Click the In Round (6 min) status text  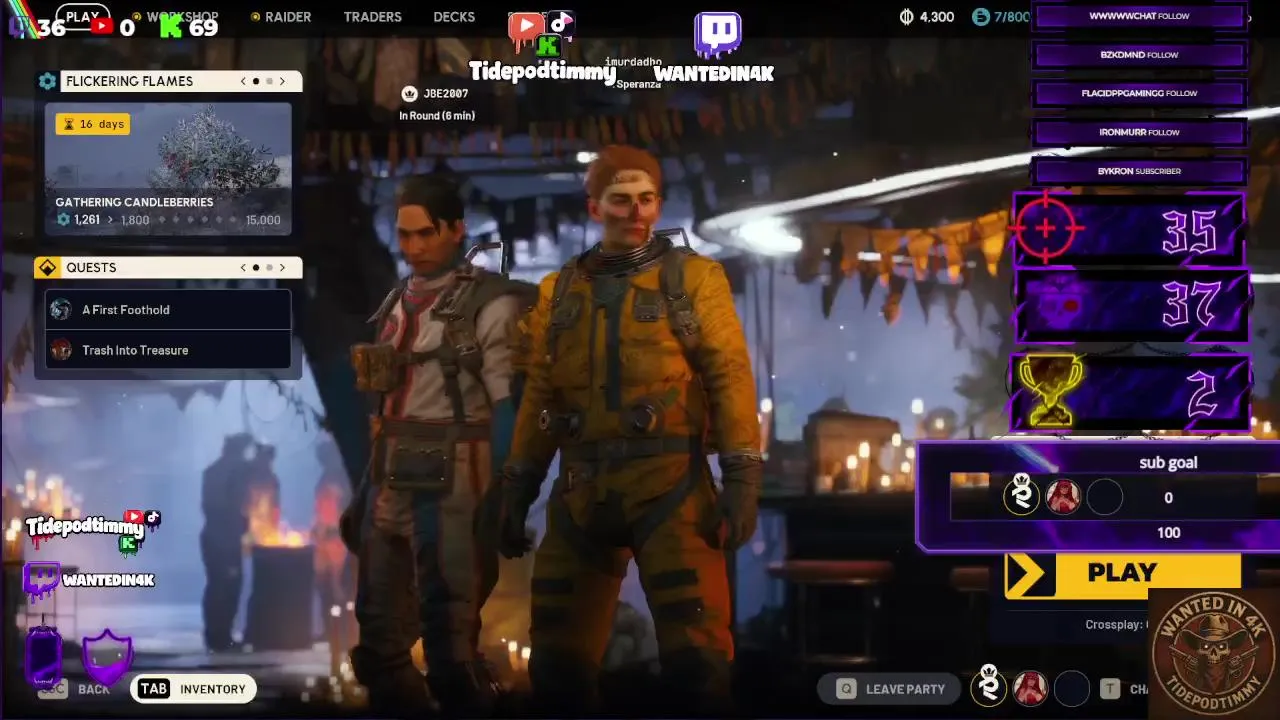pyautogui.click(x=437, y=116)
